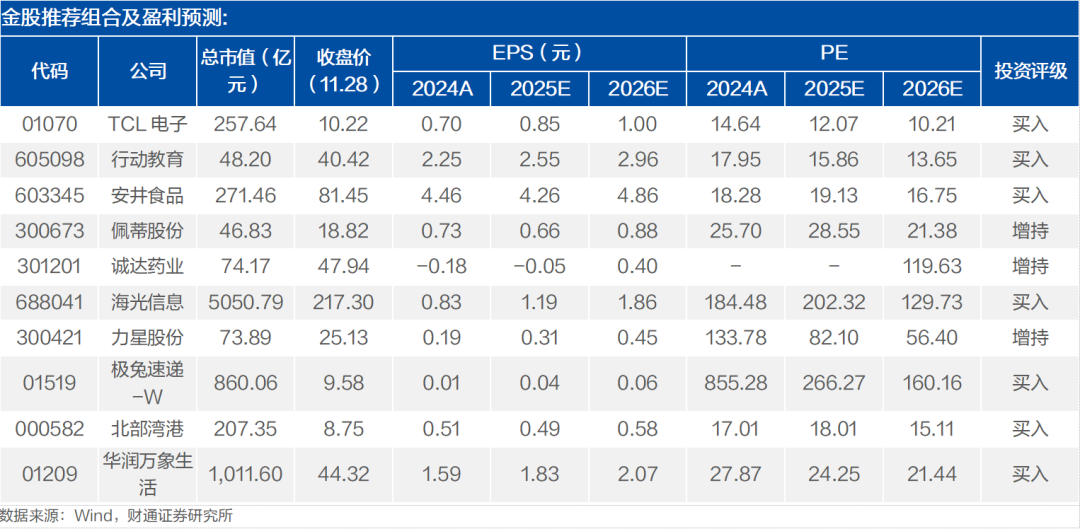Click the PE group header

[x=833, y=53]
